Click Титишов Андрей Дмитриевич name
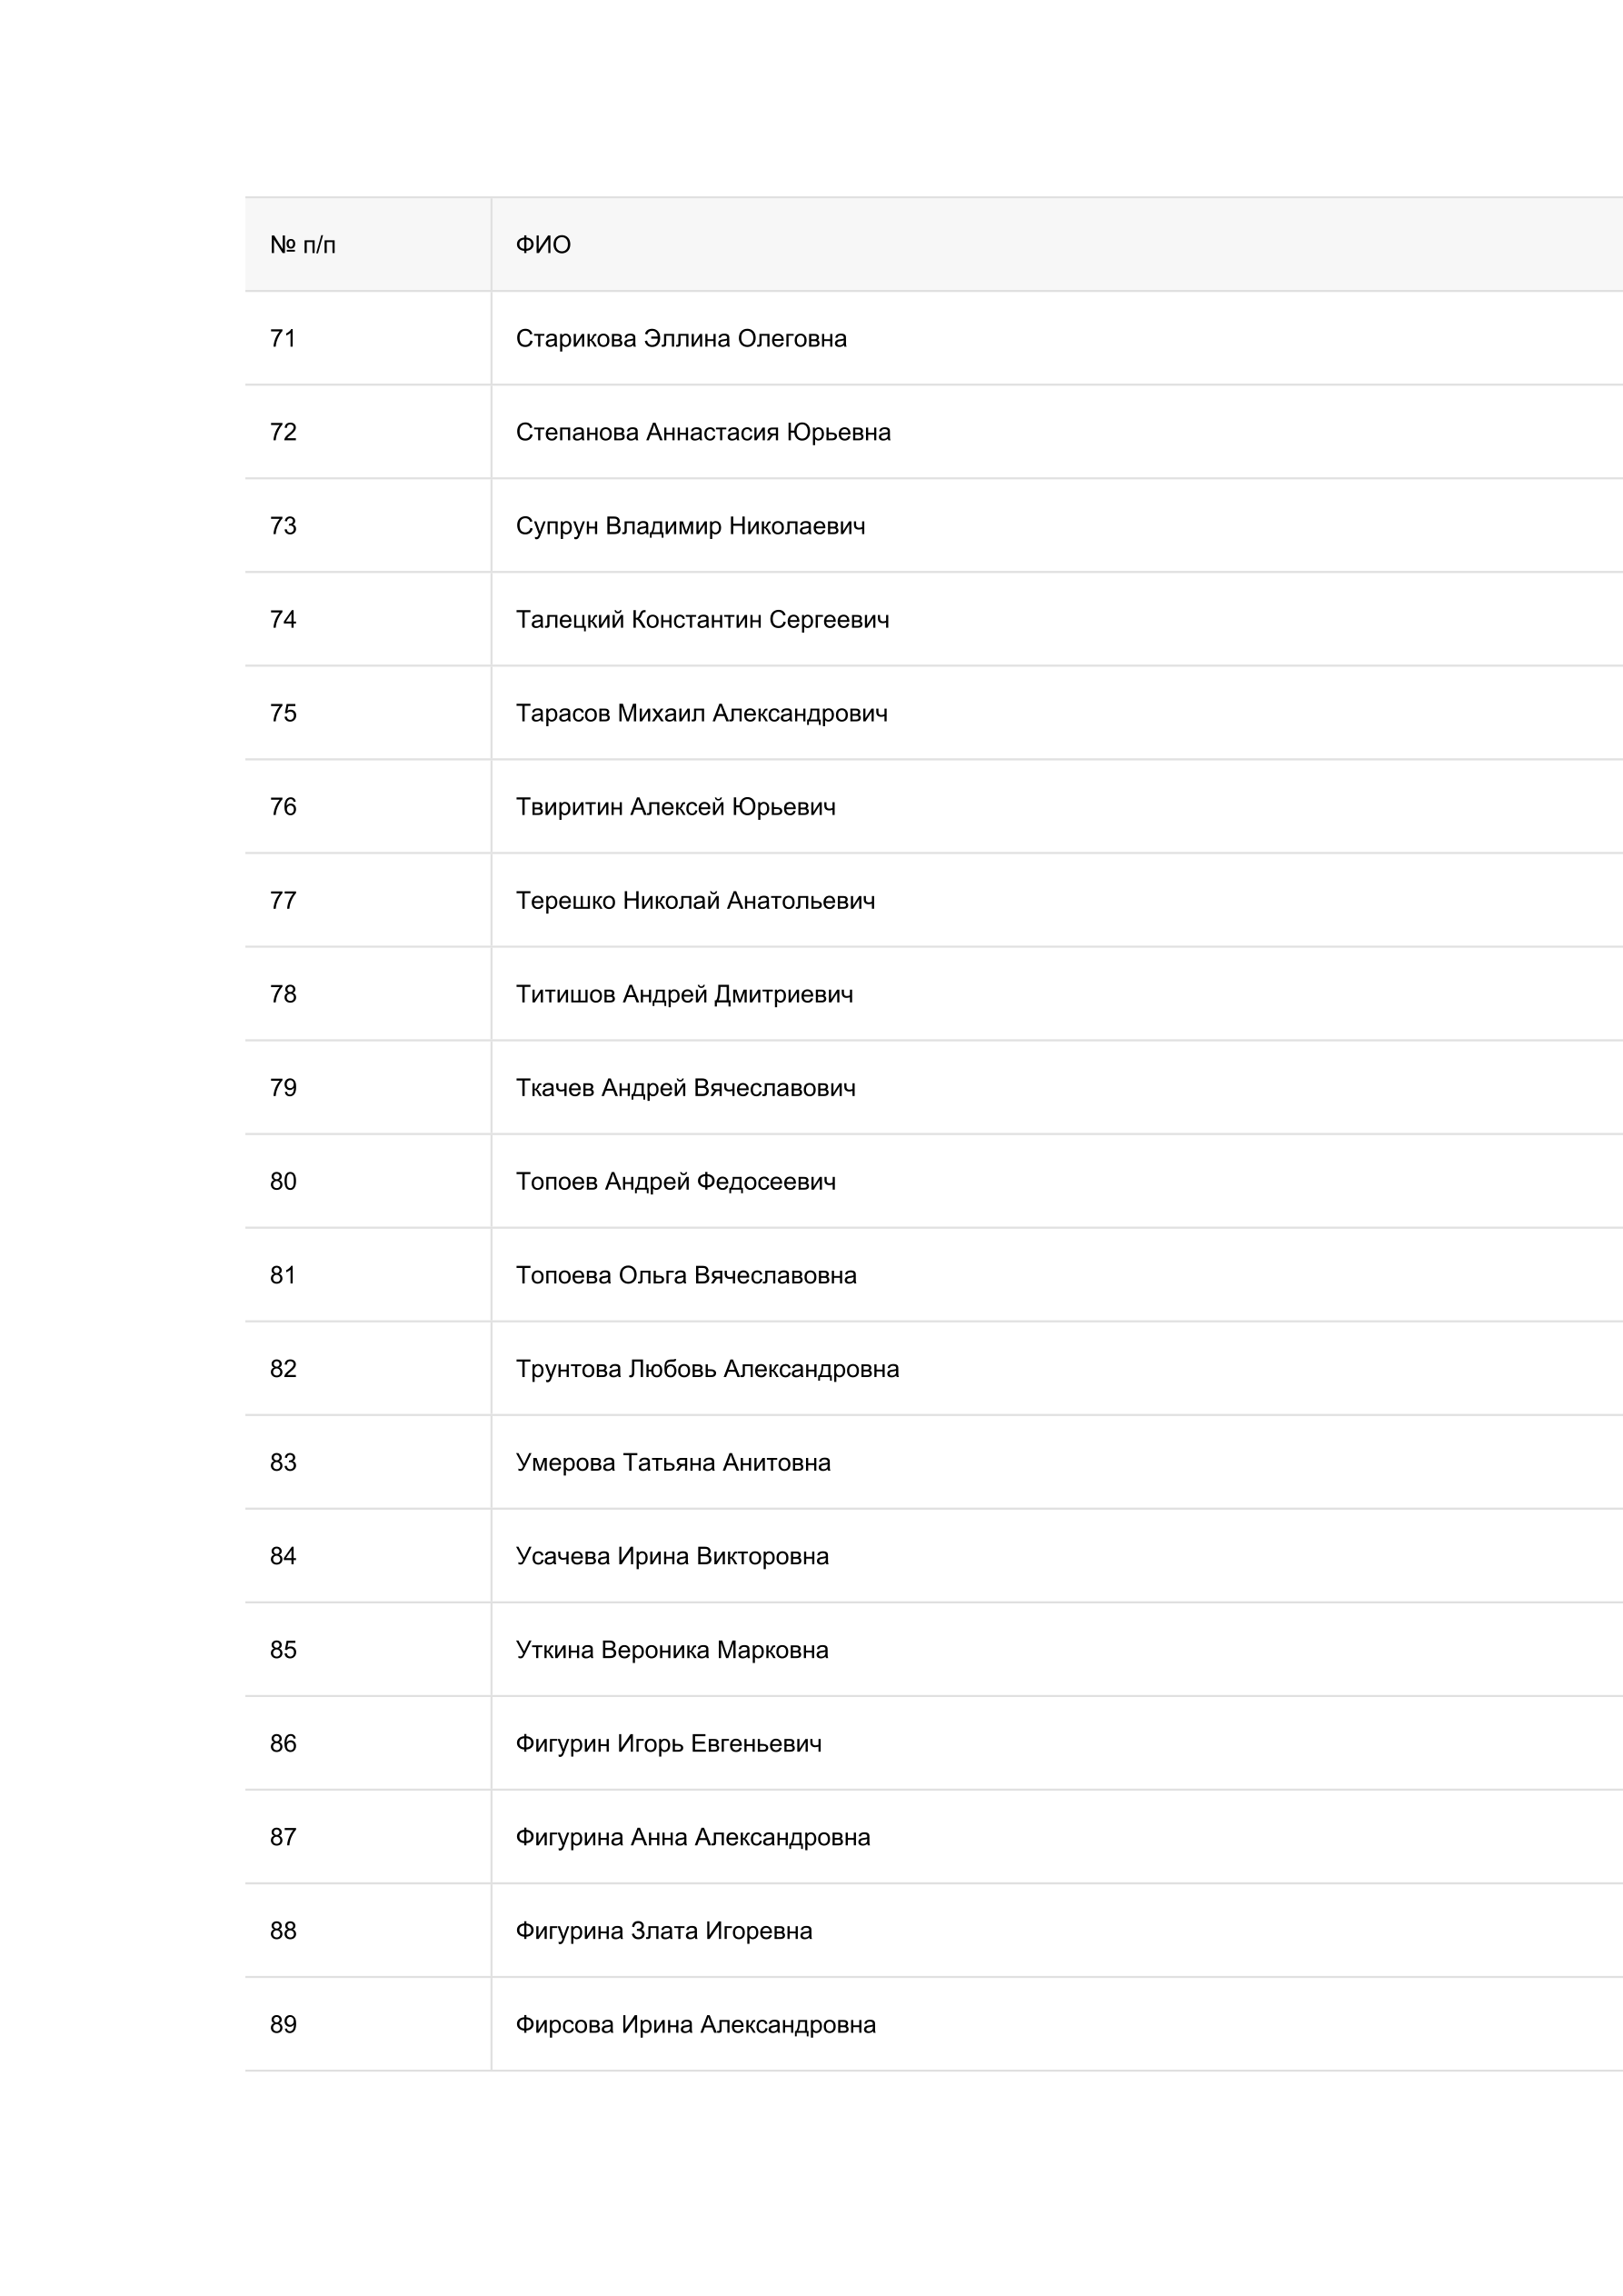This screenshot has height=2296, width=1623. click(x=684, y=994)
